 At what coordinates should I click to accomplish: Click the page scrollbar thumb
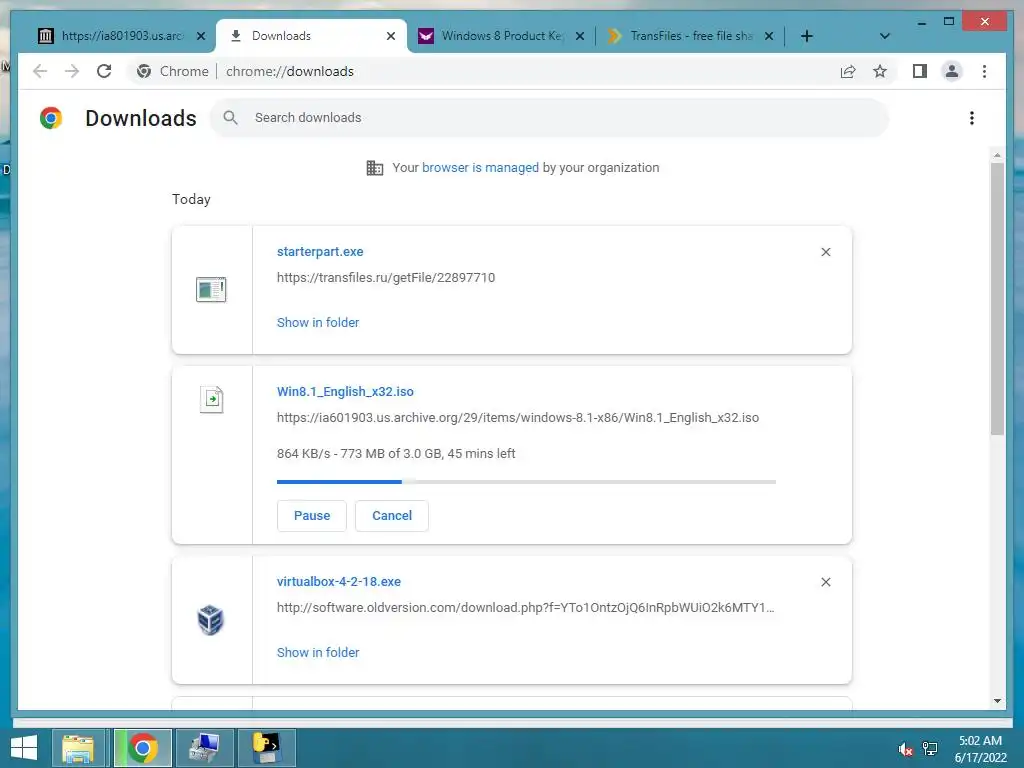997,298
